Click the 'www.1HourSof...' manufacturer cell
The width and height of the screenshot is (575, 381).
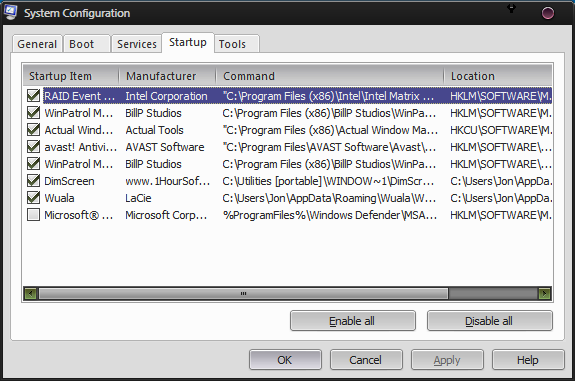168,181
